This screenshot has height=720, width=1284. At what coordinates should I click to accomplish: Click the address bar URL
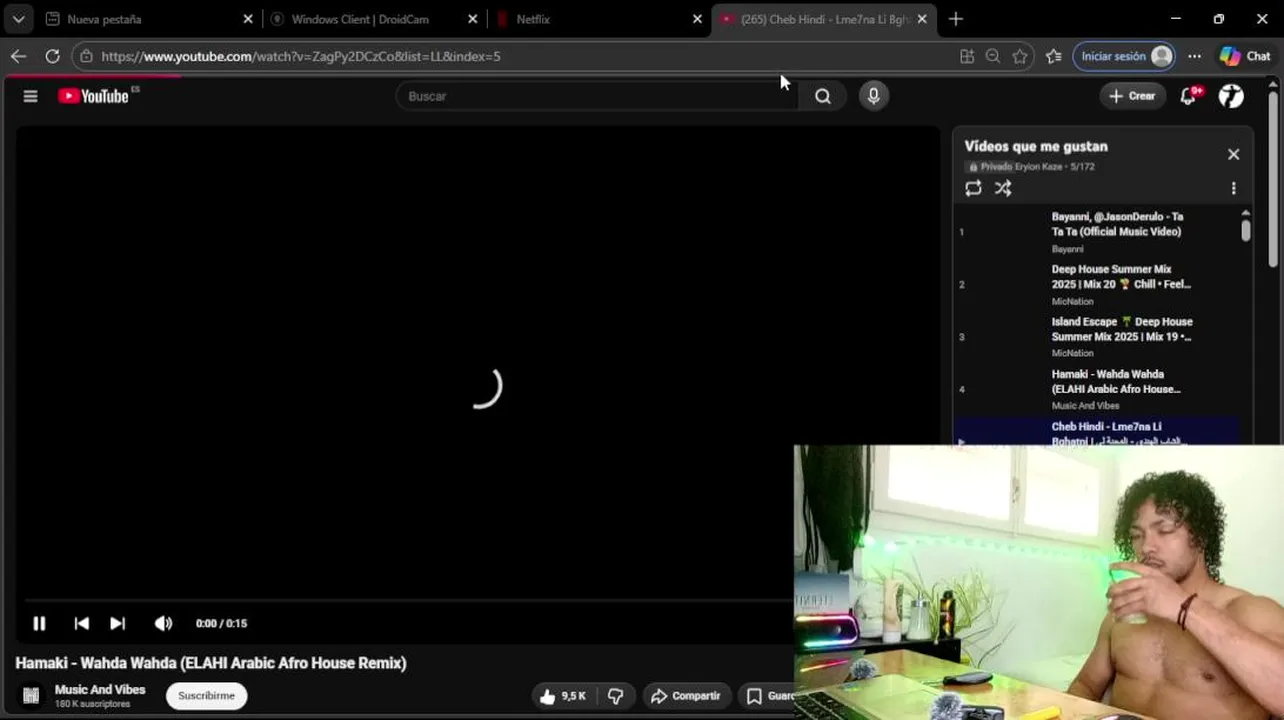(x=301, y=56)
